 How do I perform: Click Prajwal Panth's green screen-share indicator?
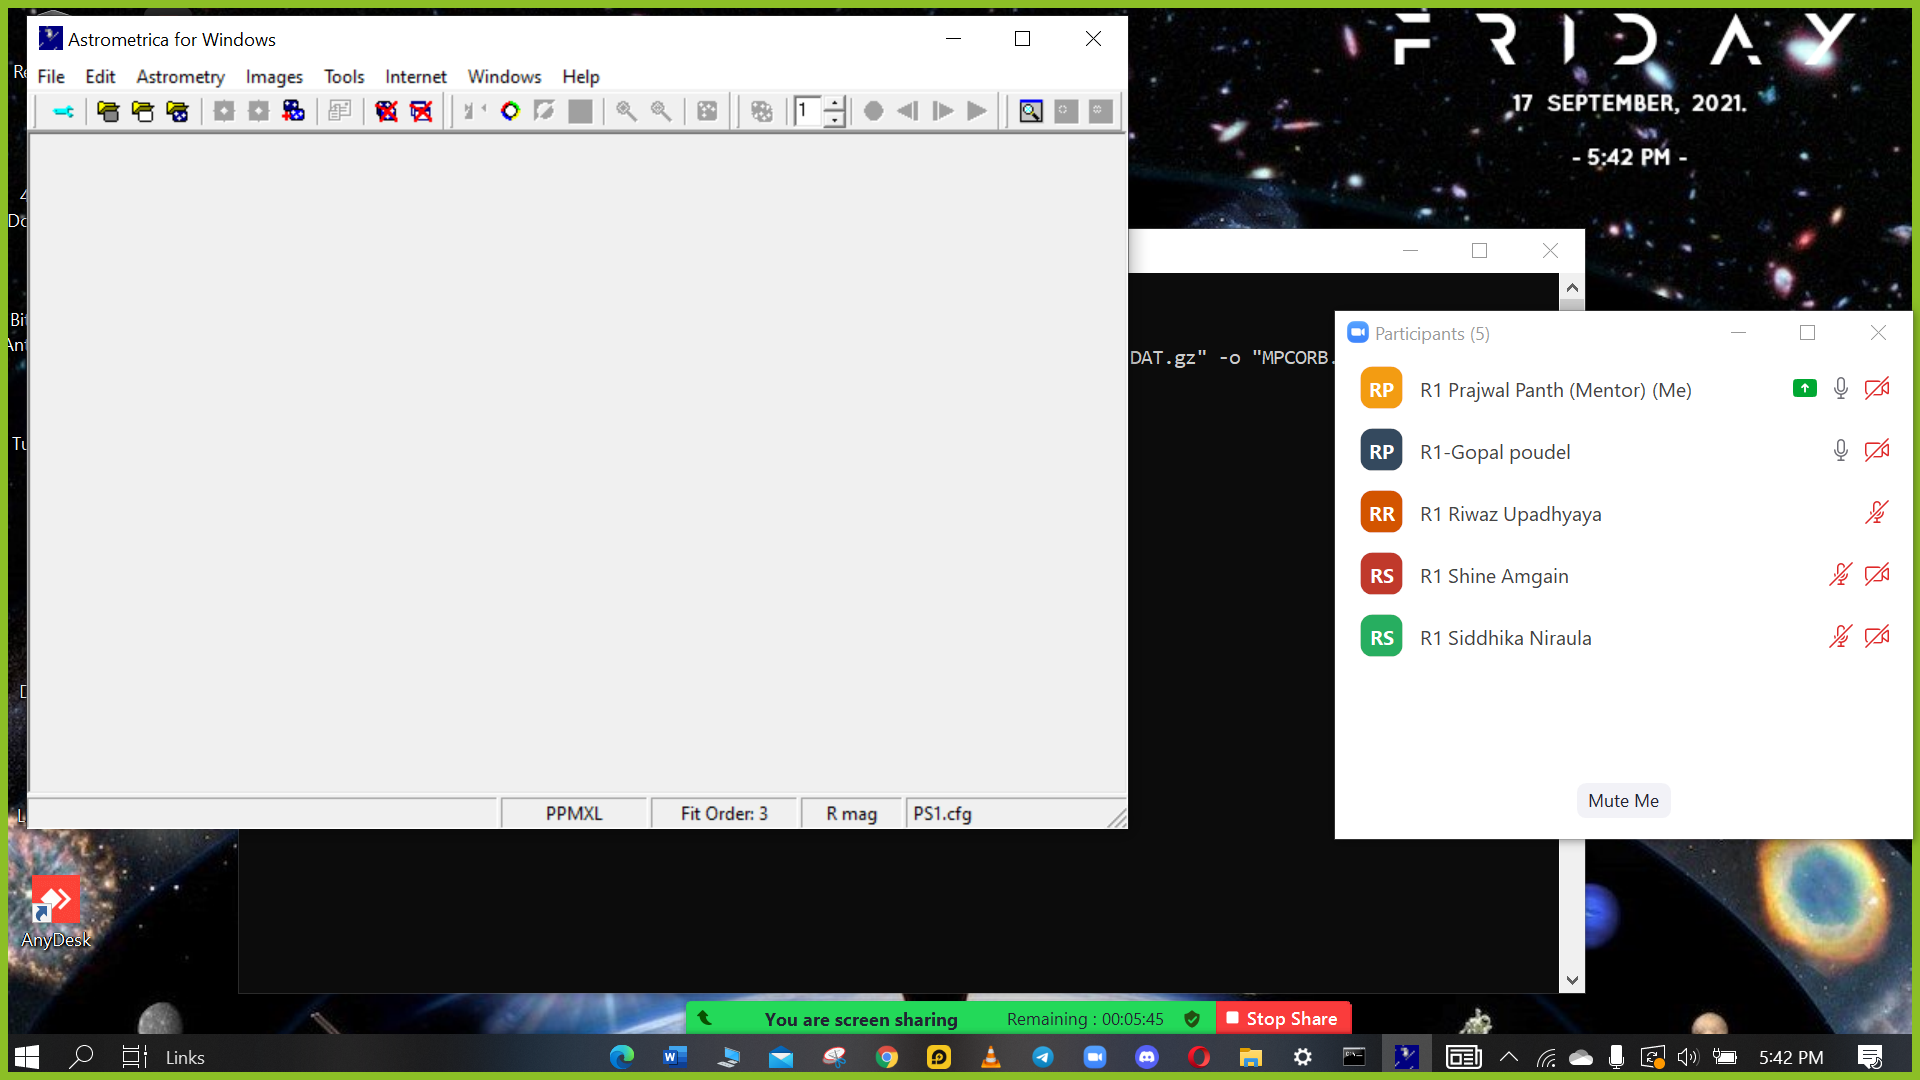pos(1804,388)
